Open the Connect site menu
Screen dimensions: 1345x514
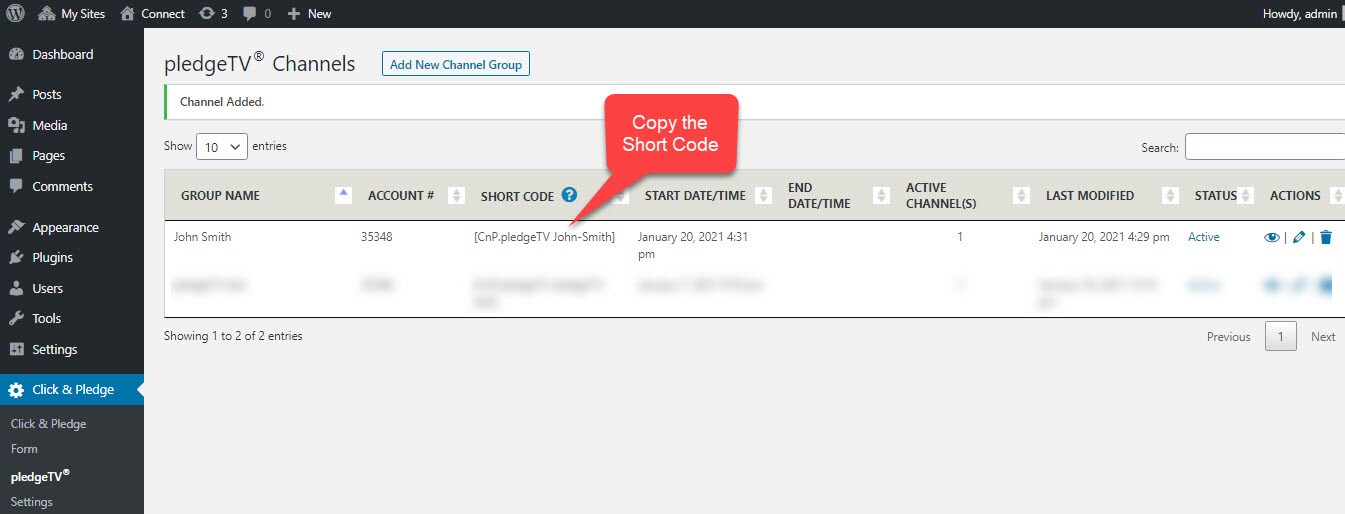pos(152,13)
